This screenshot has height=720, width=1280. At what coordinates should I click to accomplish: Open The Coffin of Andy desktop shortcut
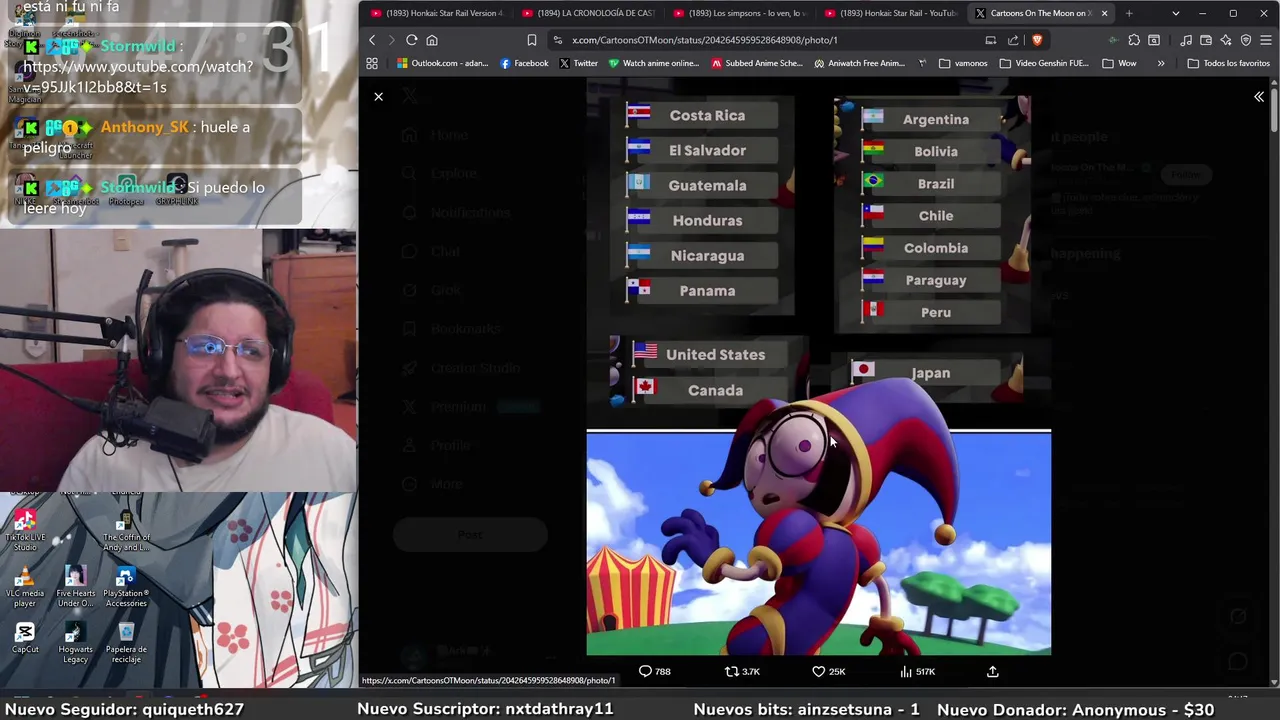coord(125,532)
